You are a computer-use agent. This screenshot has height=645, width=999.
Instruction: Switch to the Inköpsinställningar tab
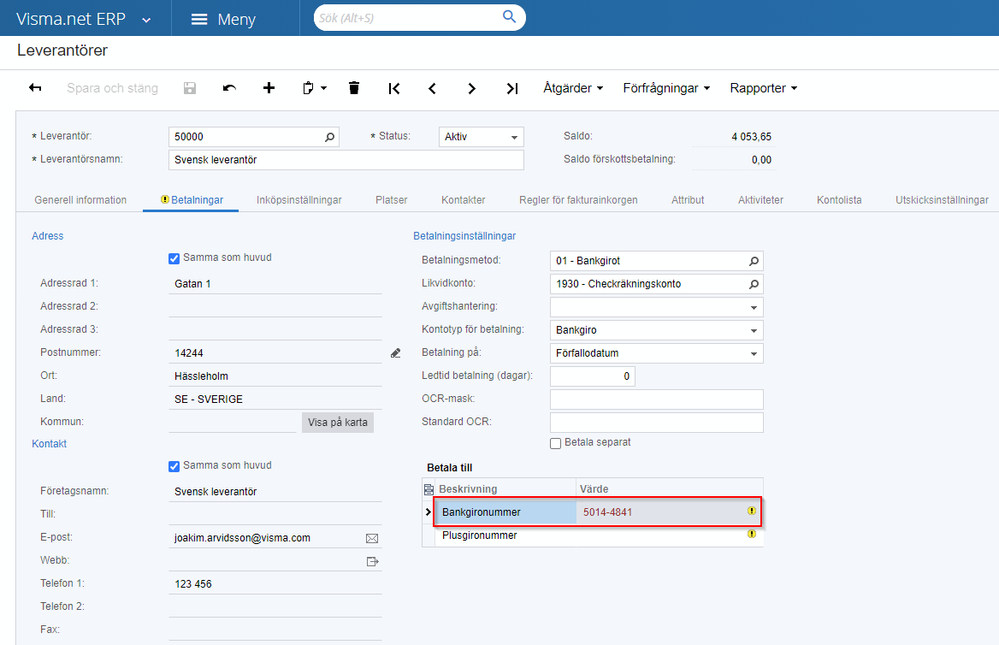(x=299, y=200)
